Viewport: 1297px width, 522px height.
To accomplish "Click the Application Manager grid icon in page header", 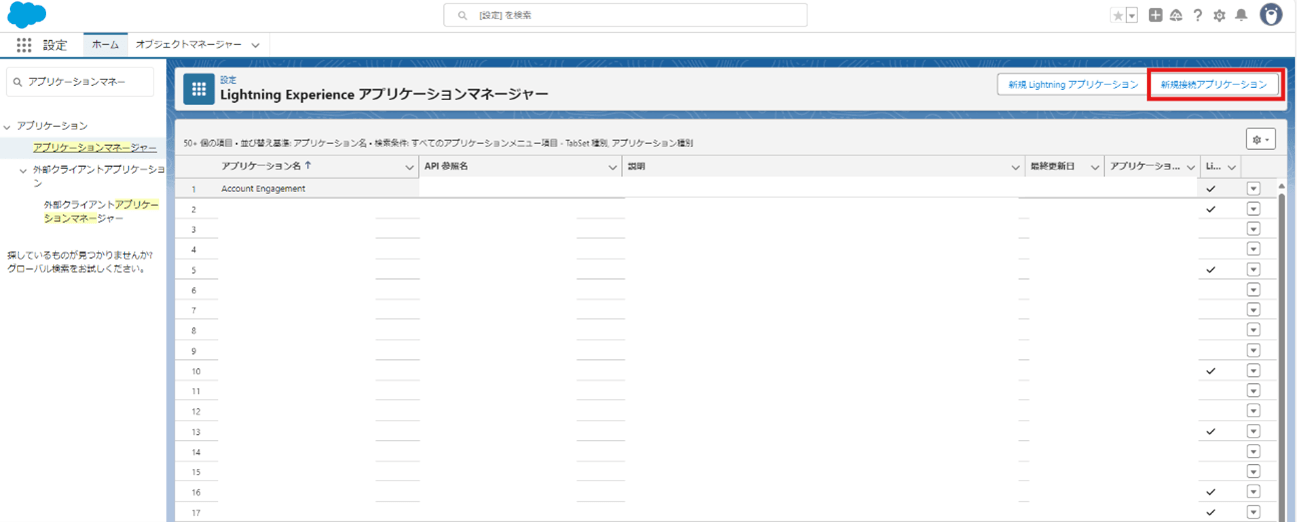I will coord(198,89).
